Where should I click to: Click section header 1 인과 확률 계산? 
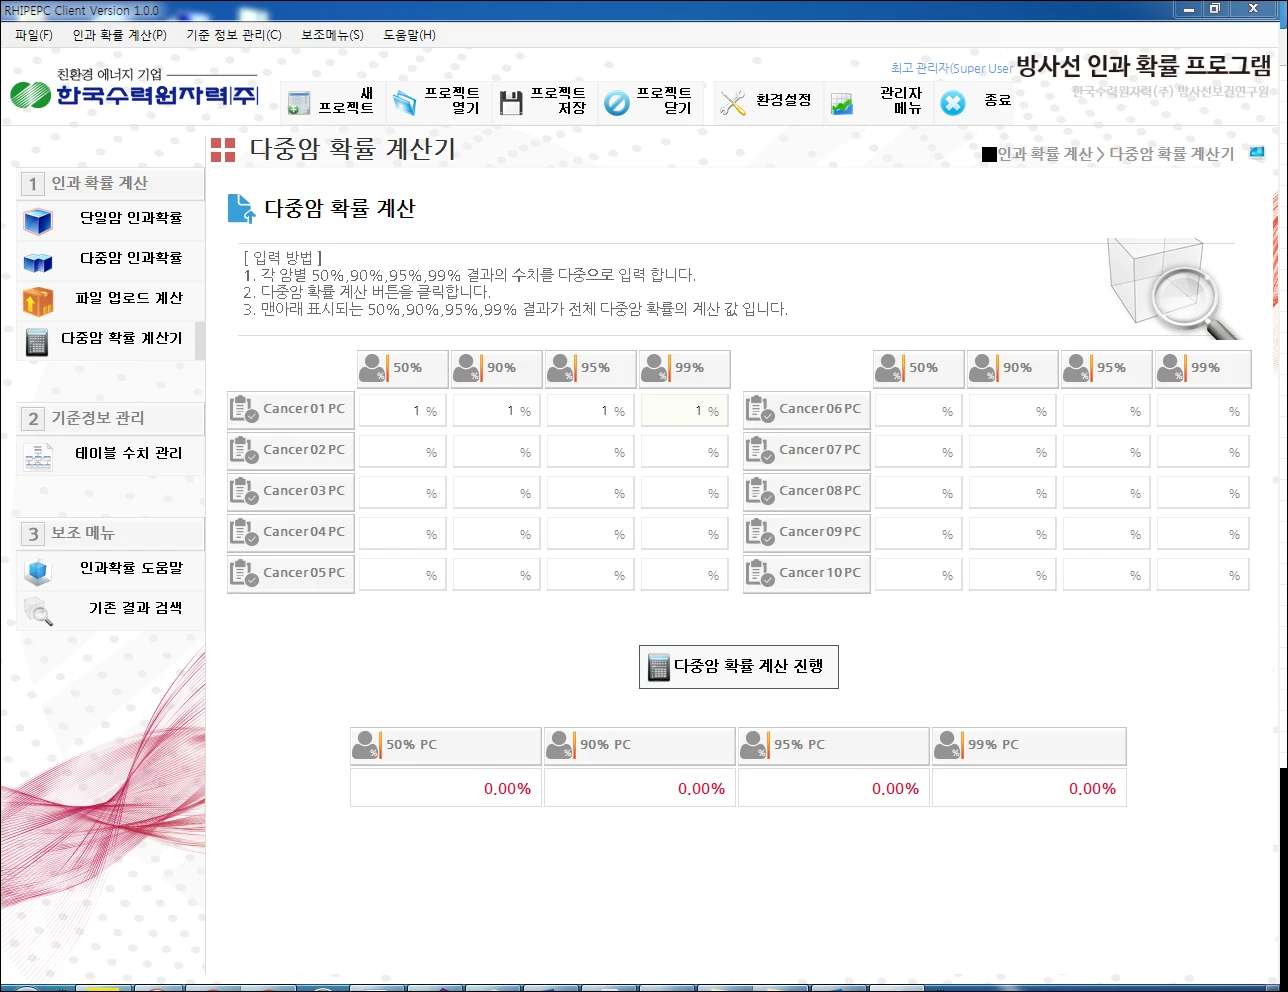pyautogui.click(x=111, y=183)
